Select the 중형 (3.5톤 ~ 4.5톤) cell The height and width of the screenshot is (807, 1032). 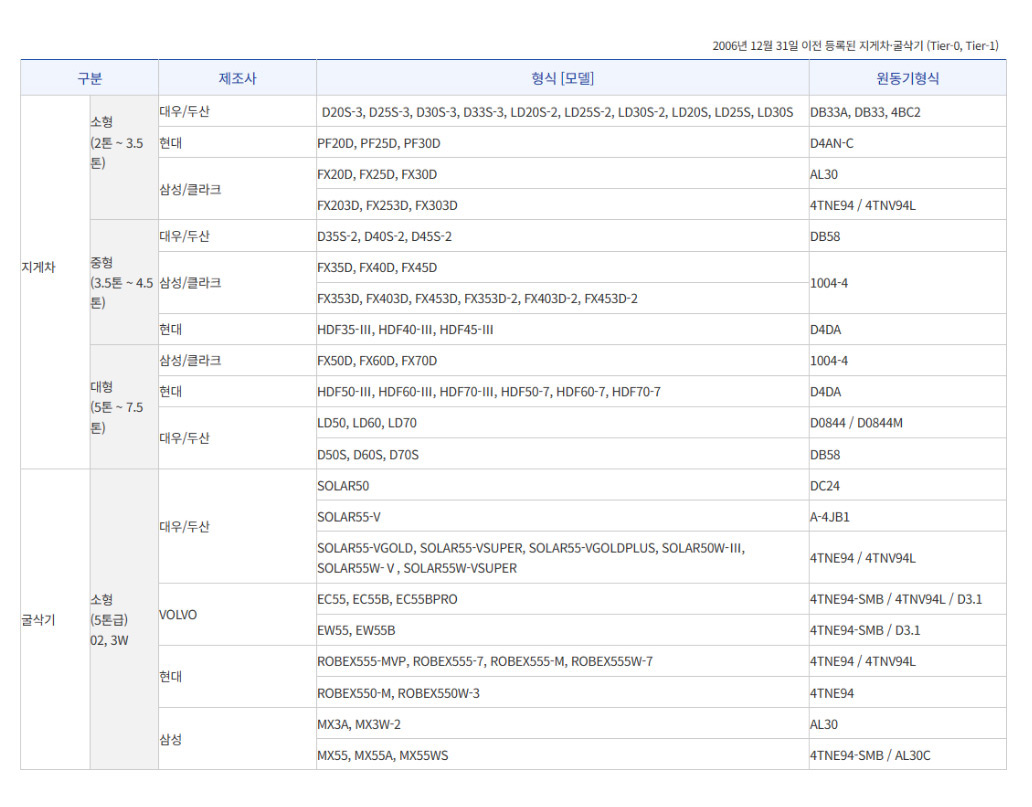pos(124,282)
